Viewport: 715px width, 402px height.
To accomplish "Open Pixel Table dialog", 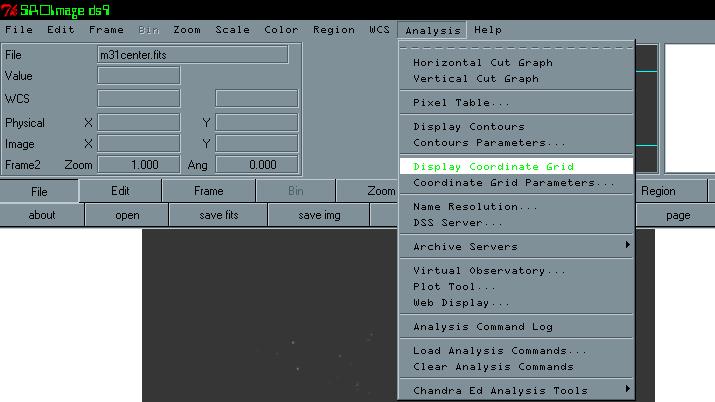I will click(517, 103).
